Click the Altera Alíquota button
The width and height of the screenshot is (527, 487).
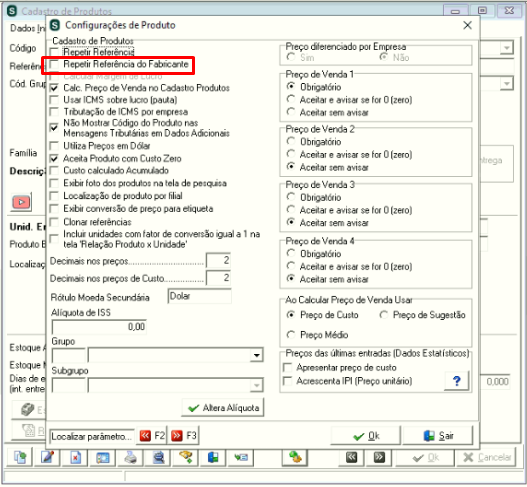223,408
